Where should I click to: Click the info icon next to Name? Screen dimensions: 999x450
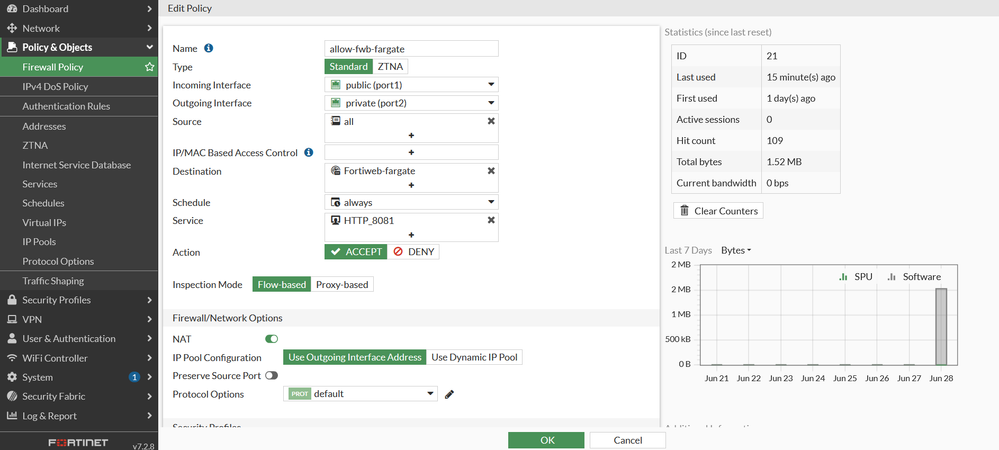click(x=209, y=48)
